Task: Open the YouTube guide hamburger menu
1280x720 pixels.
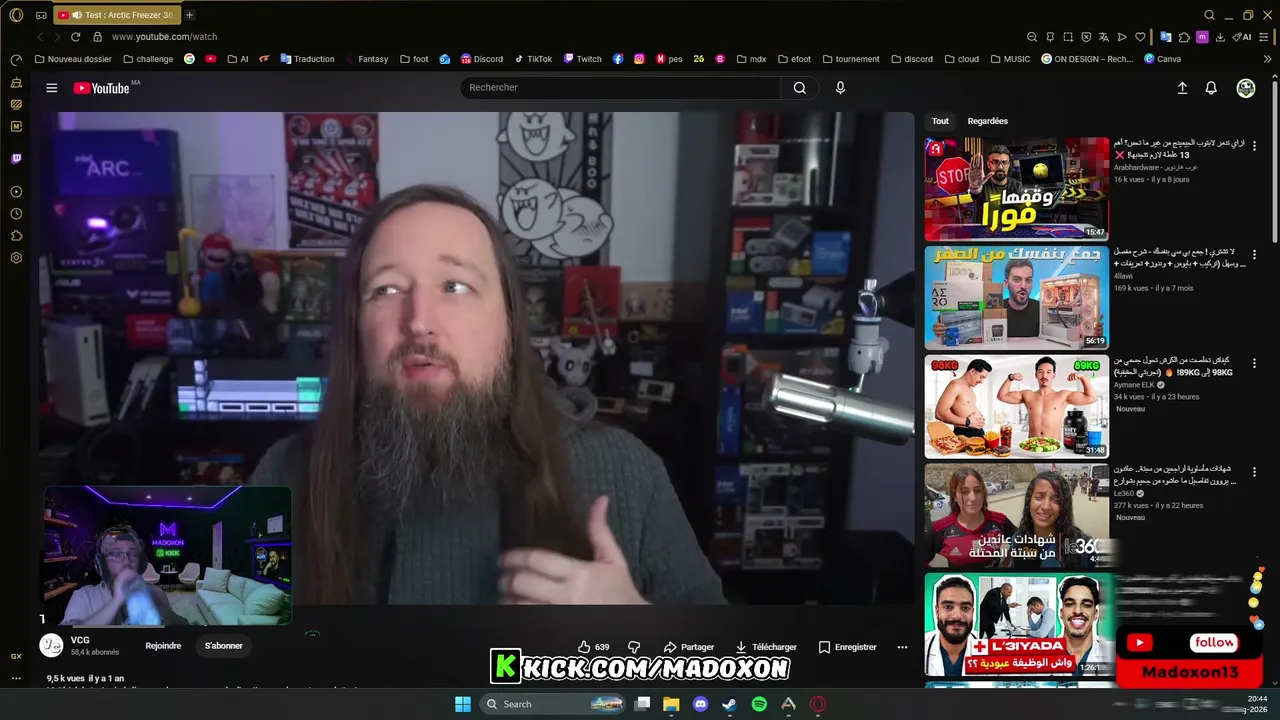Action: pos(52,88)
